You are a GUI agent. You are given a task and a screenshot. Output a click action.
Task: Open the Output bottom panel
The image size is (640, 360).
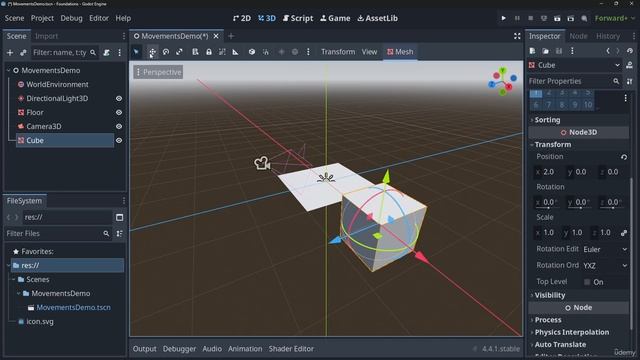144,349
